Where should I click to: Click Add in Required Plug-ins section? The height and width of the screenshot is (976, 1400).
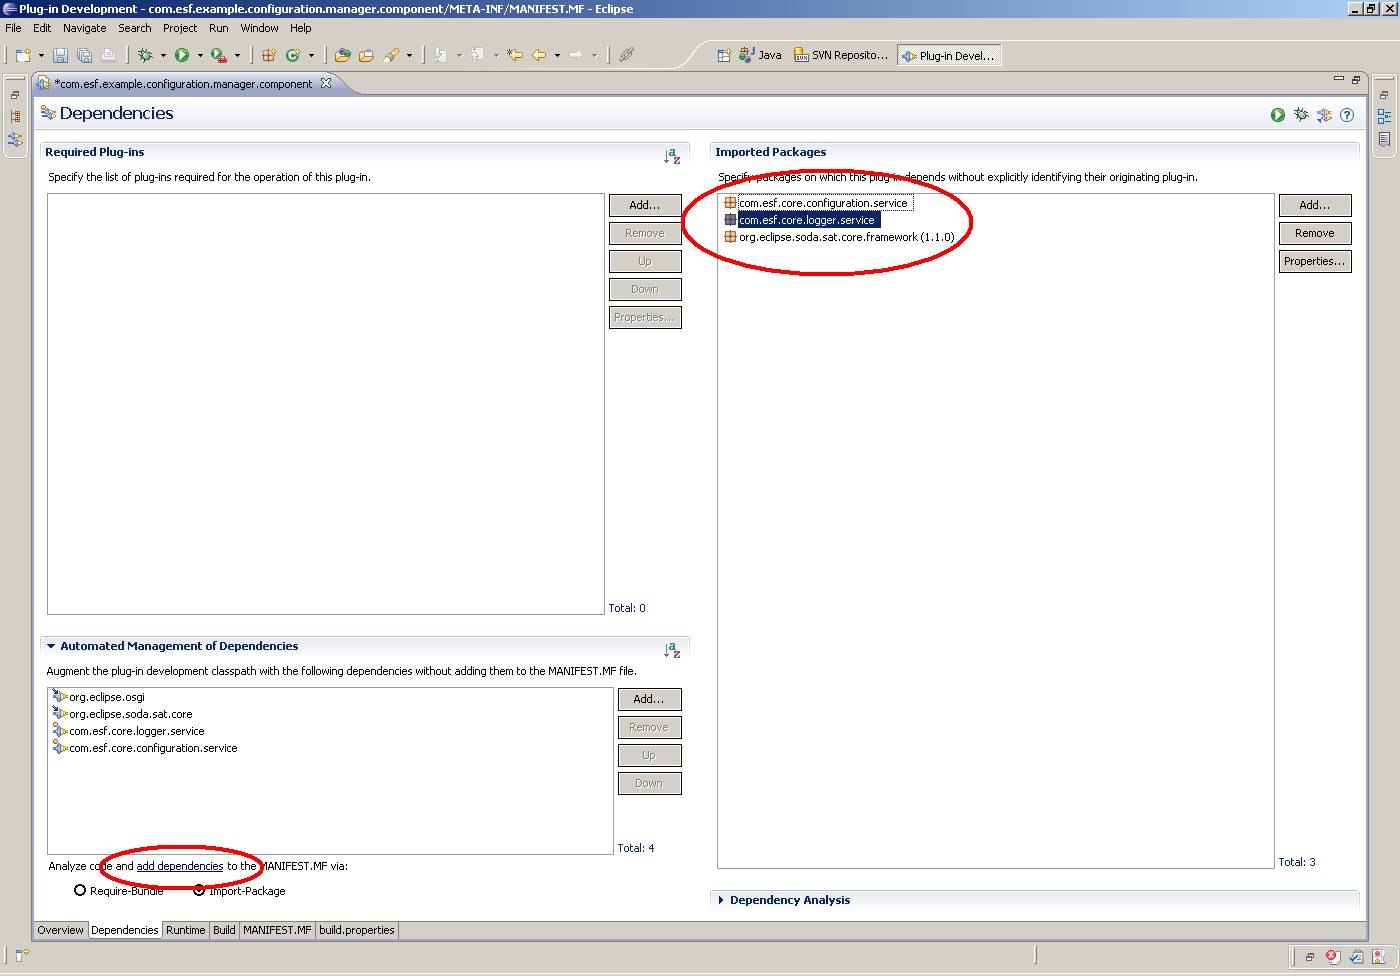(x=645, y=205)
